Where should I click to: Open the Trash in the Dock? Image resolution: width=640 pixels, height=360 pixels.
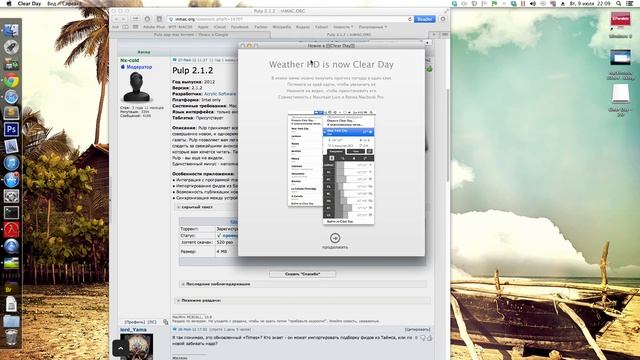tap(11, 337)
